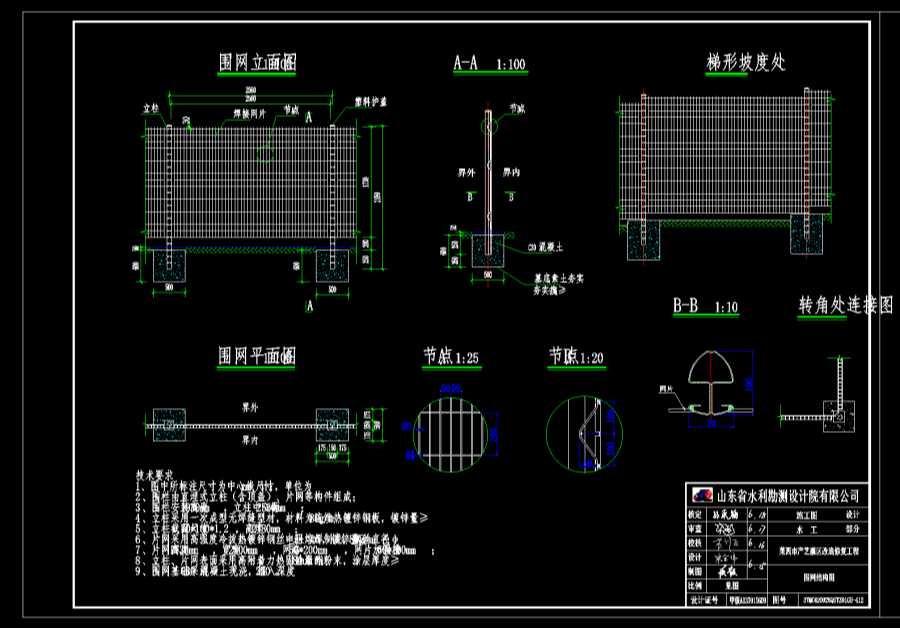Click the company logo in the title block

tap(704, 495)
